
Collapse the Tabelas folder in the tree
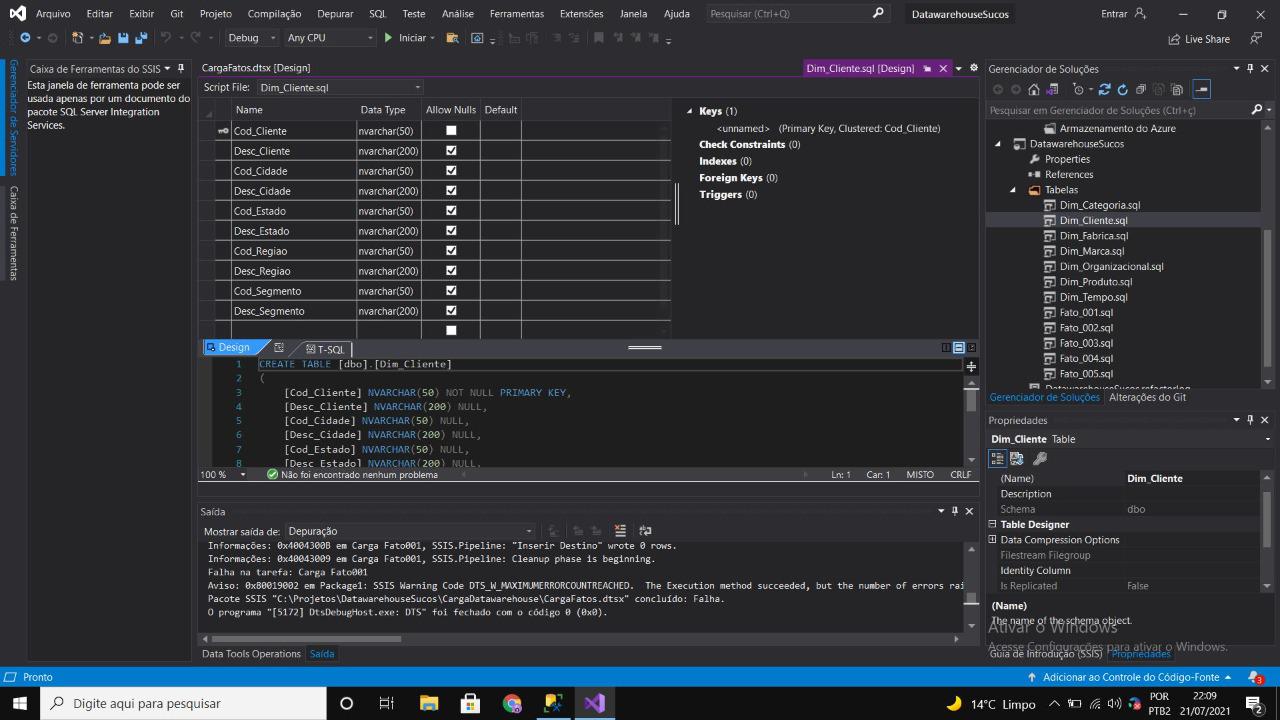tap(1013, 190)
